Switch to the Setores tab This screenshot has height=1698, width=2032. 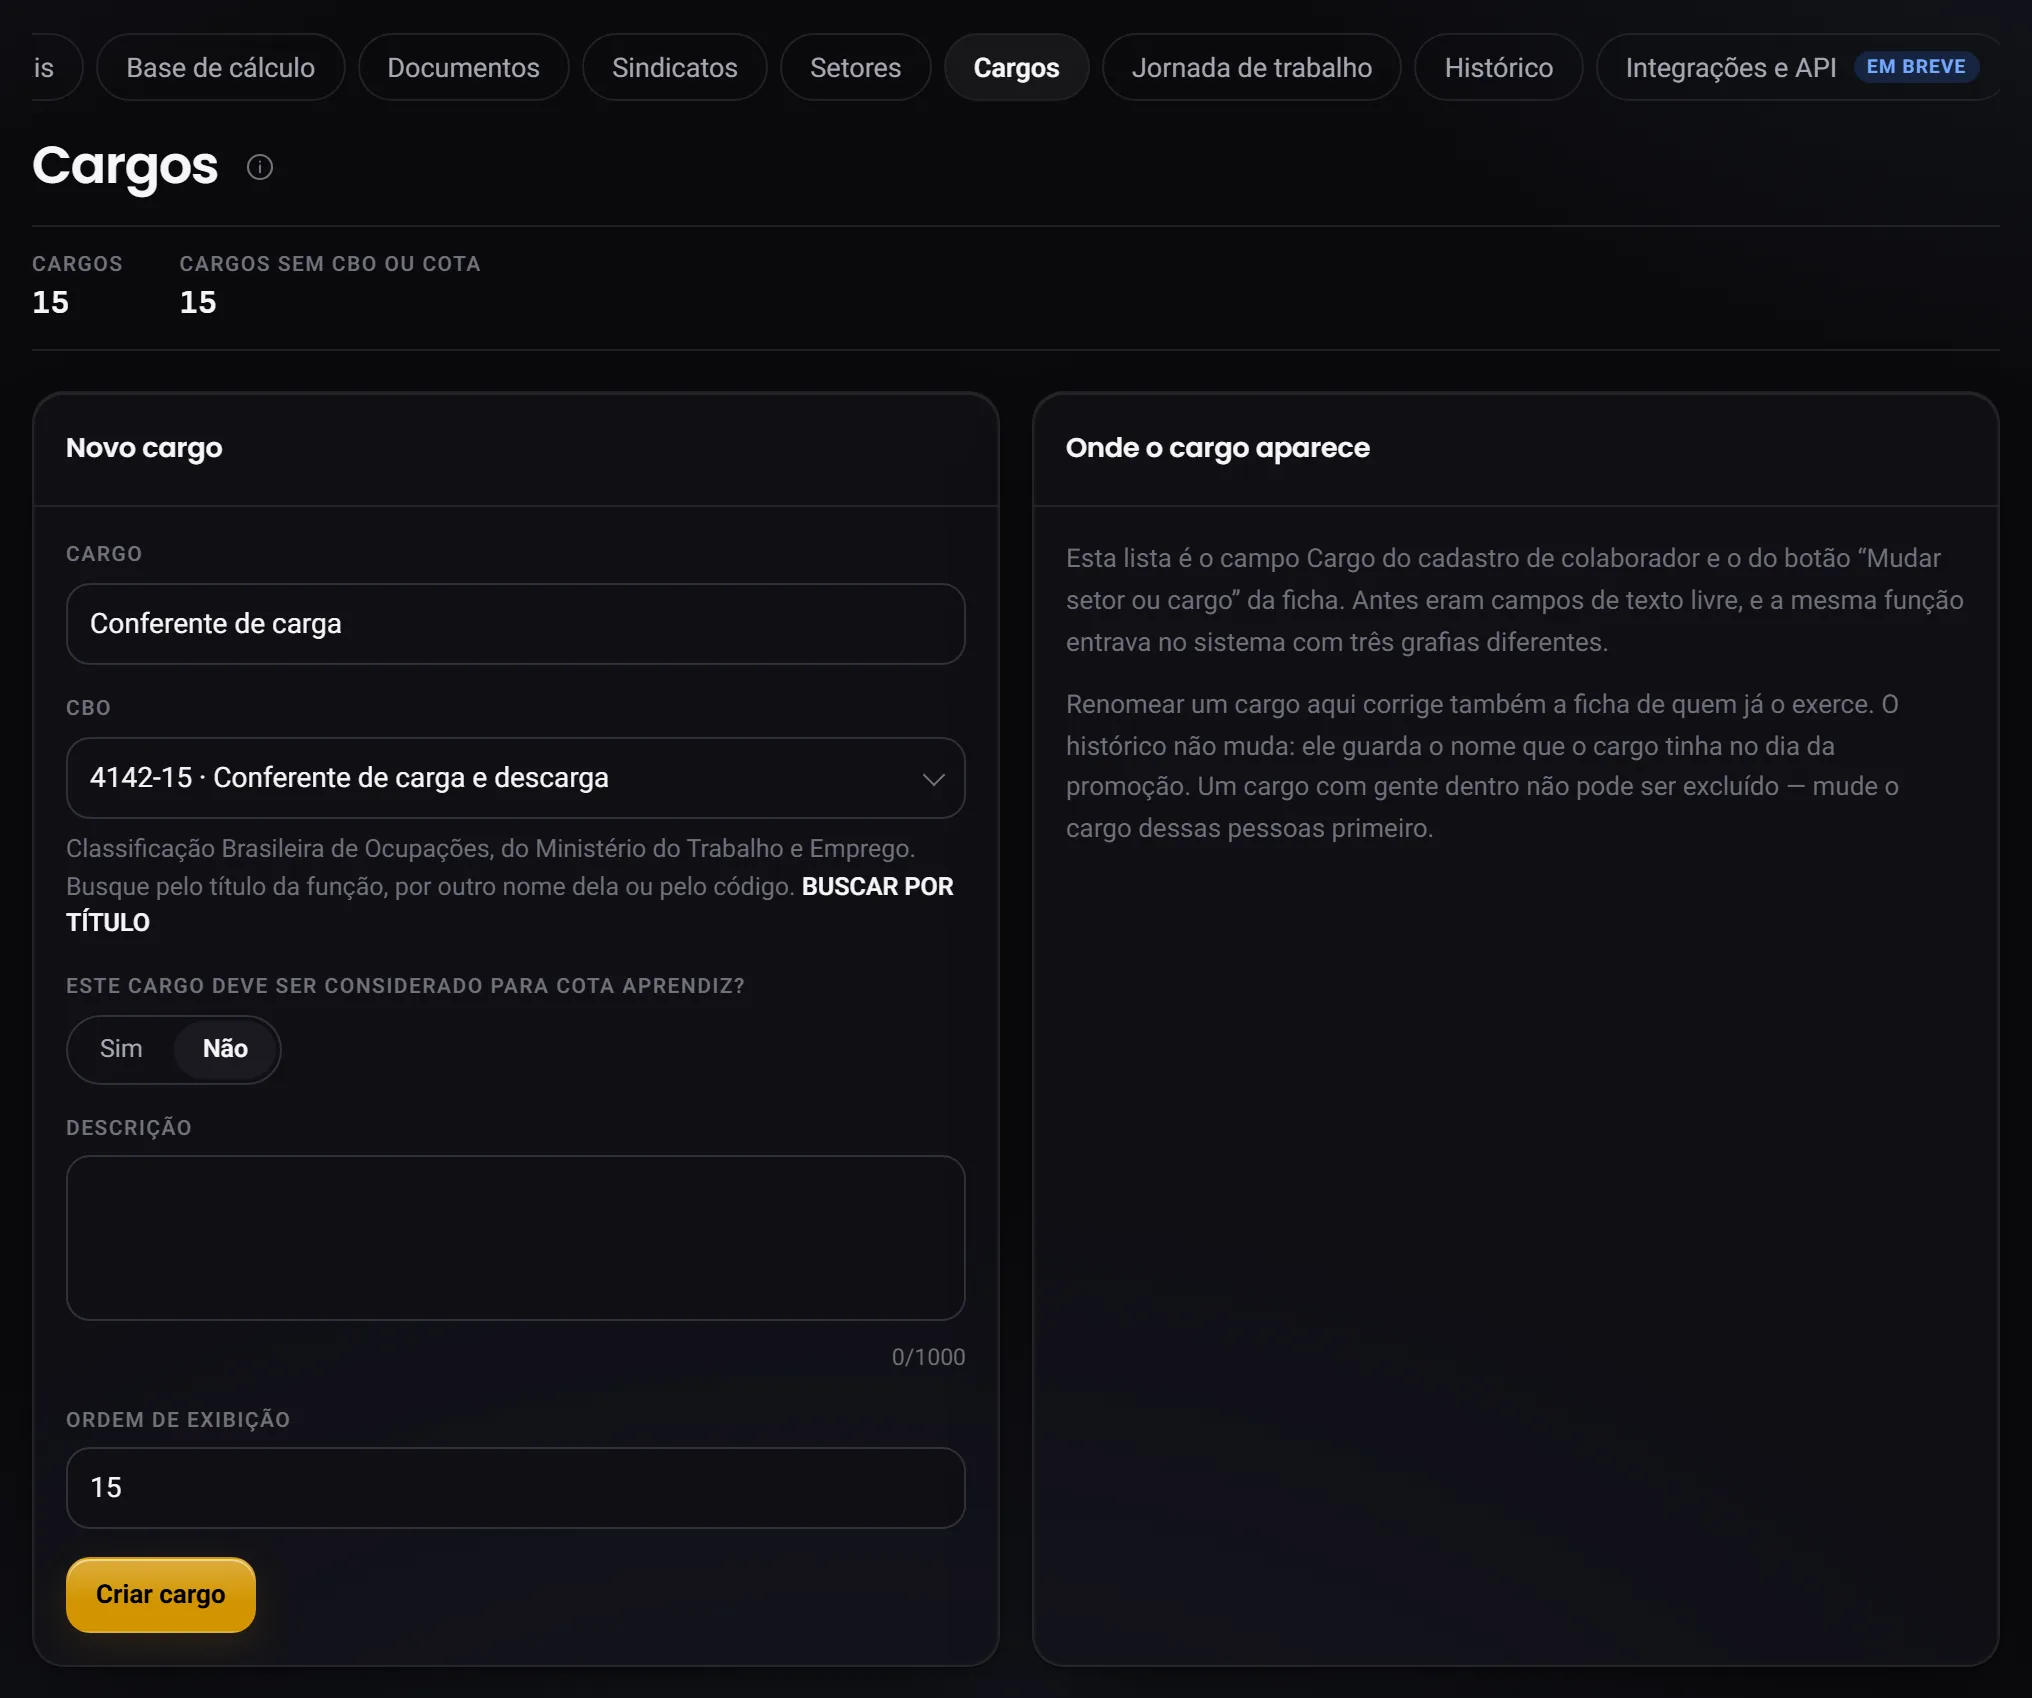click(855, 67)
